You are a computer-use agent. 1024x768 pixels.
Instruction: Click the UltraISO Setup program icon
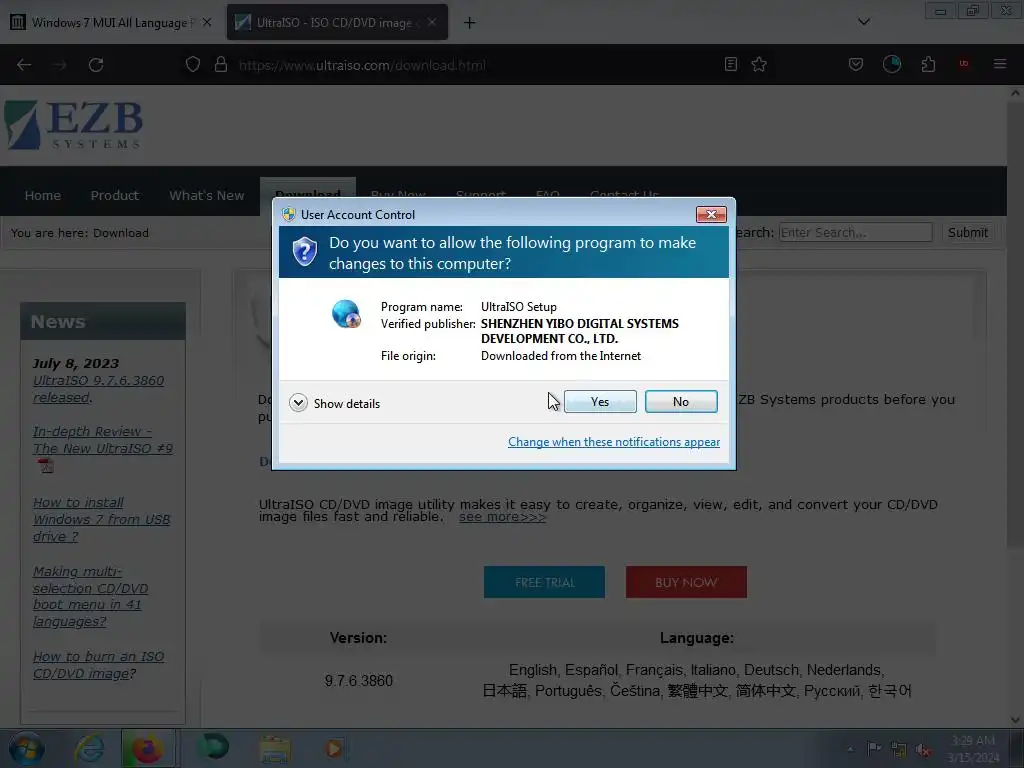tap(346, 314)
